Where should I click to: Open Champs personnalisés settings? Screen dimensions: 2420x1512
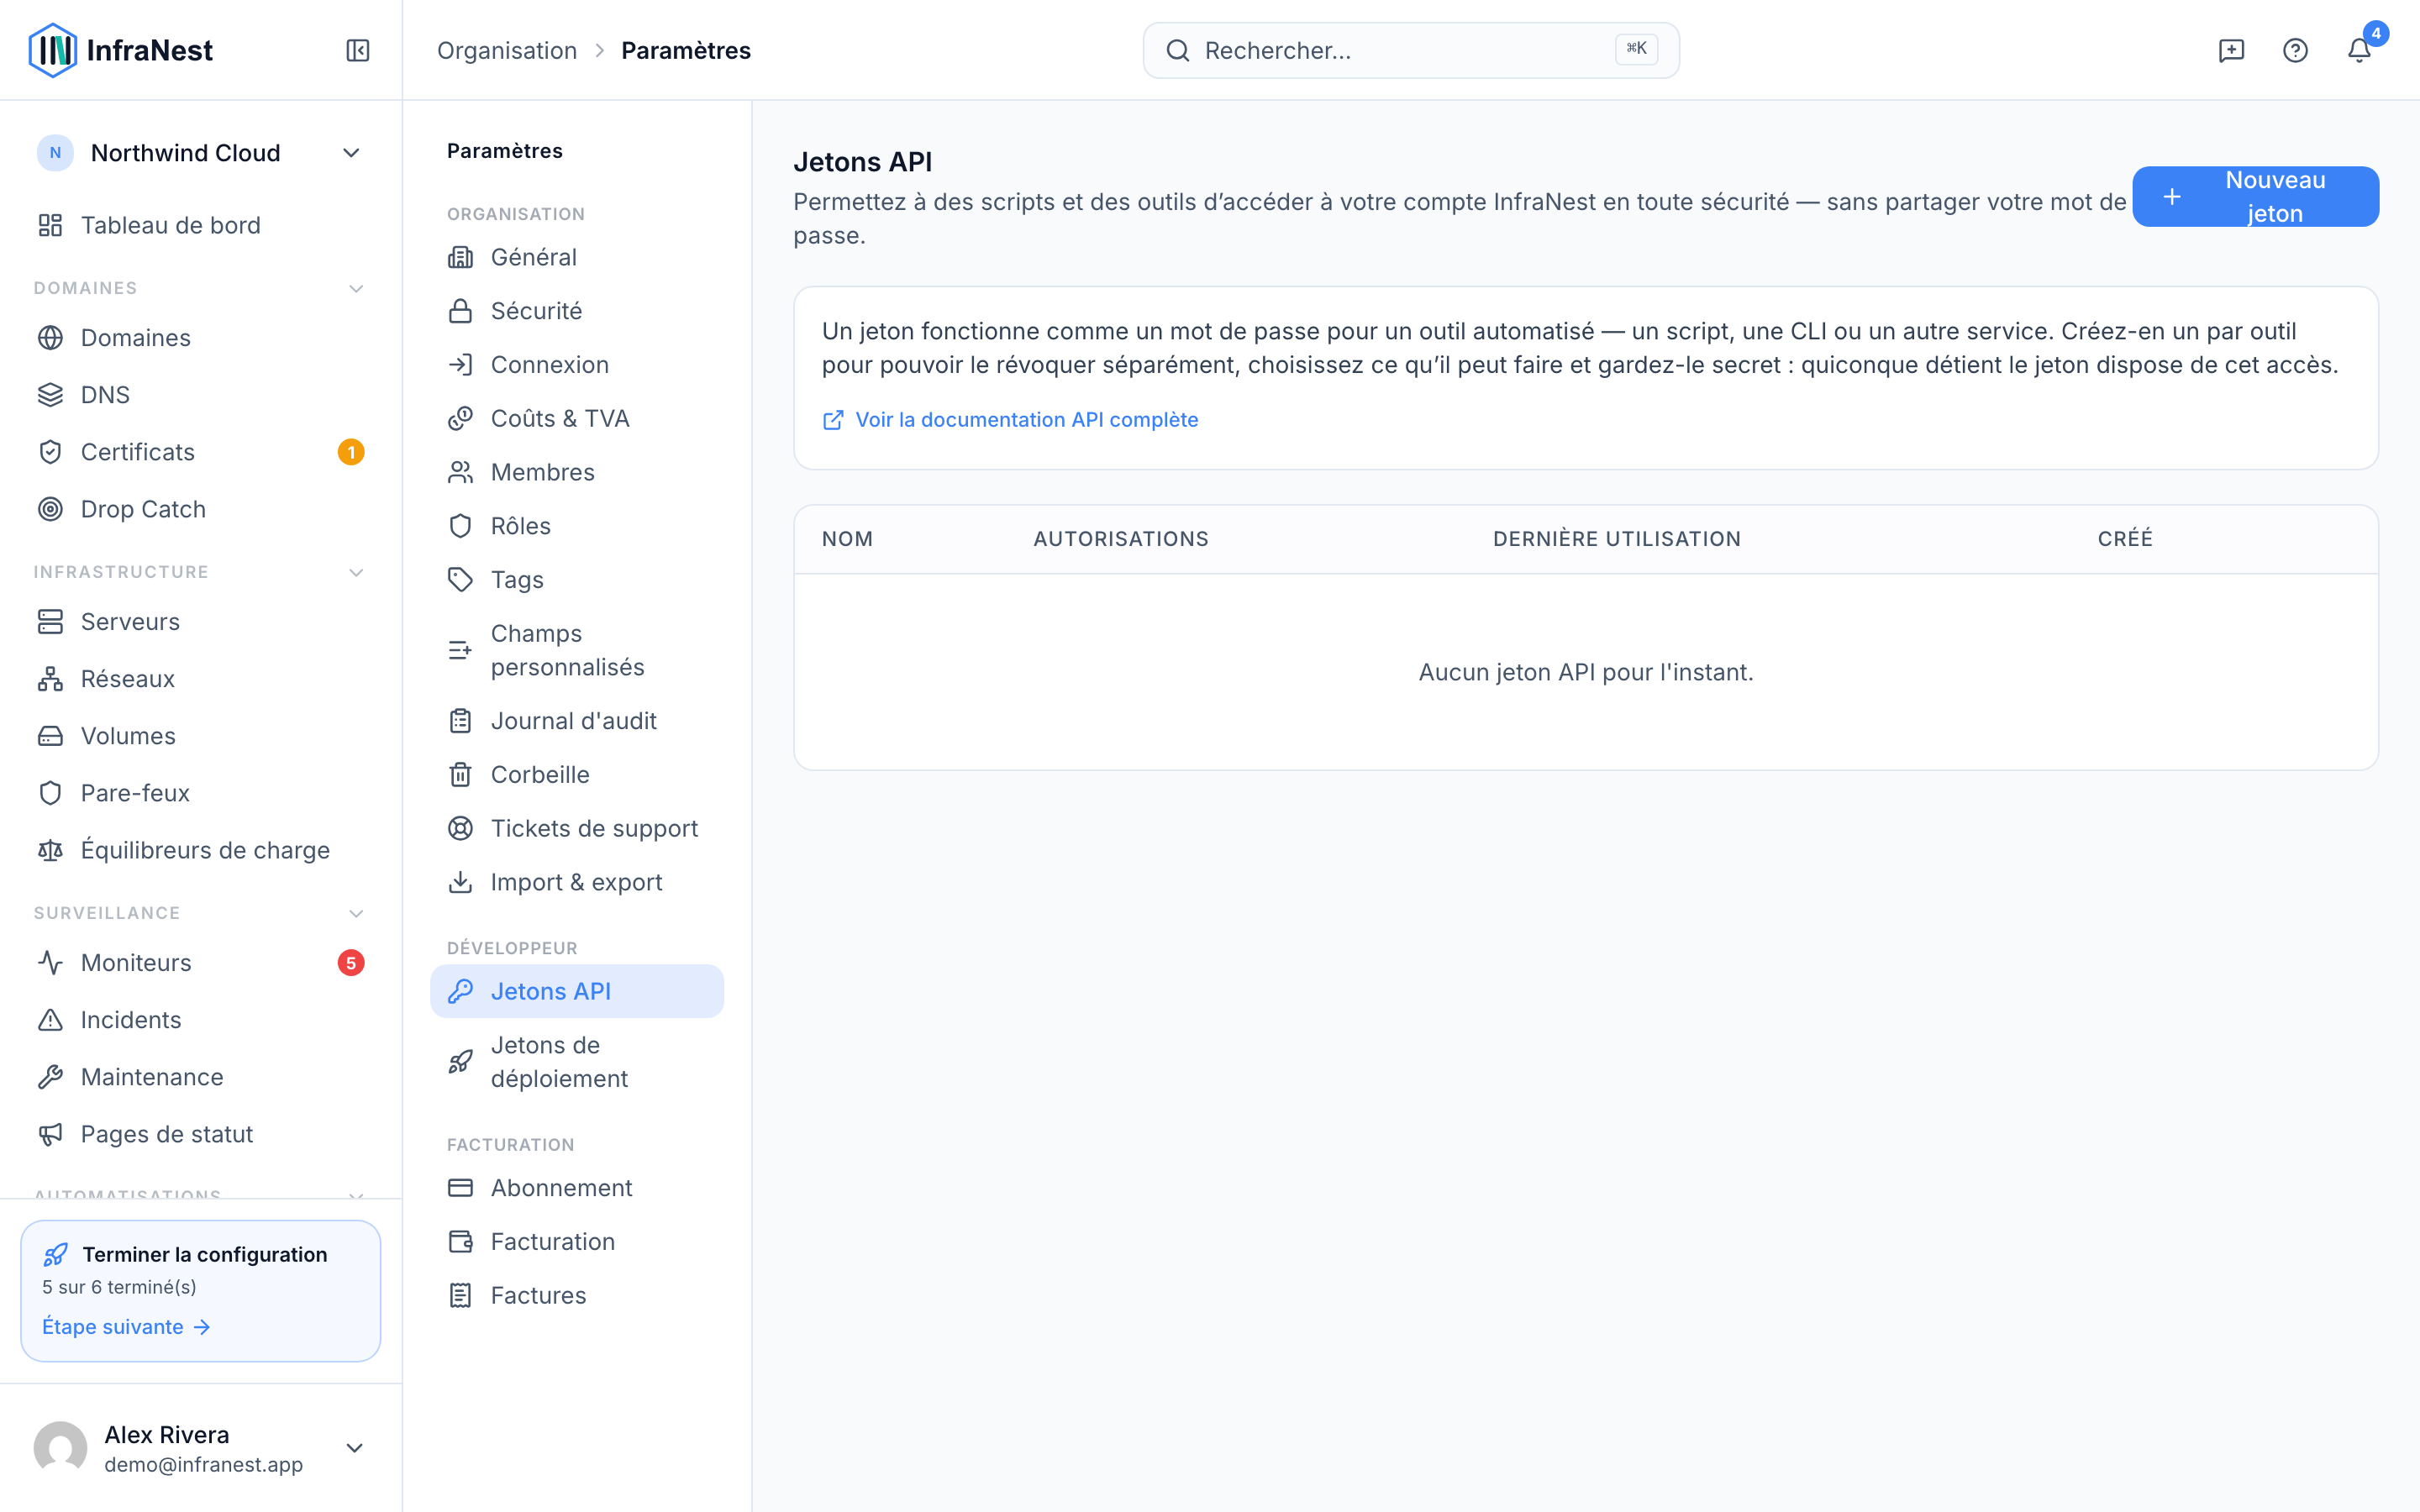[577, 650]
